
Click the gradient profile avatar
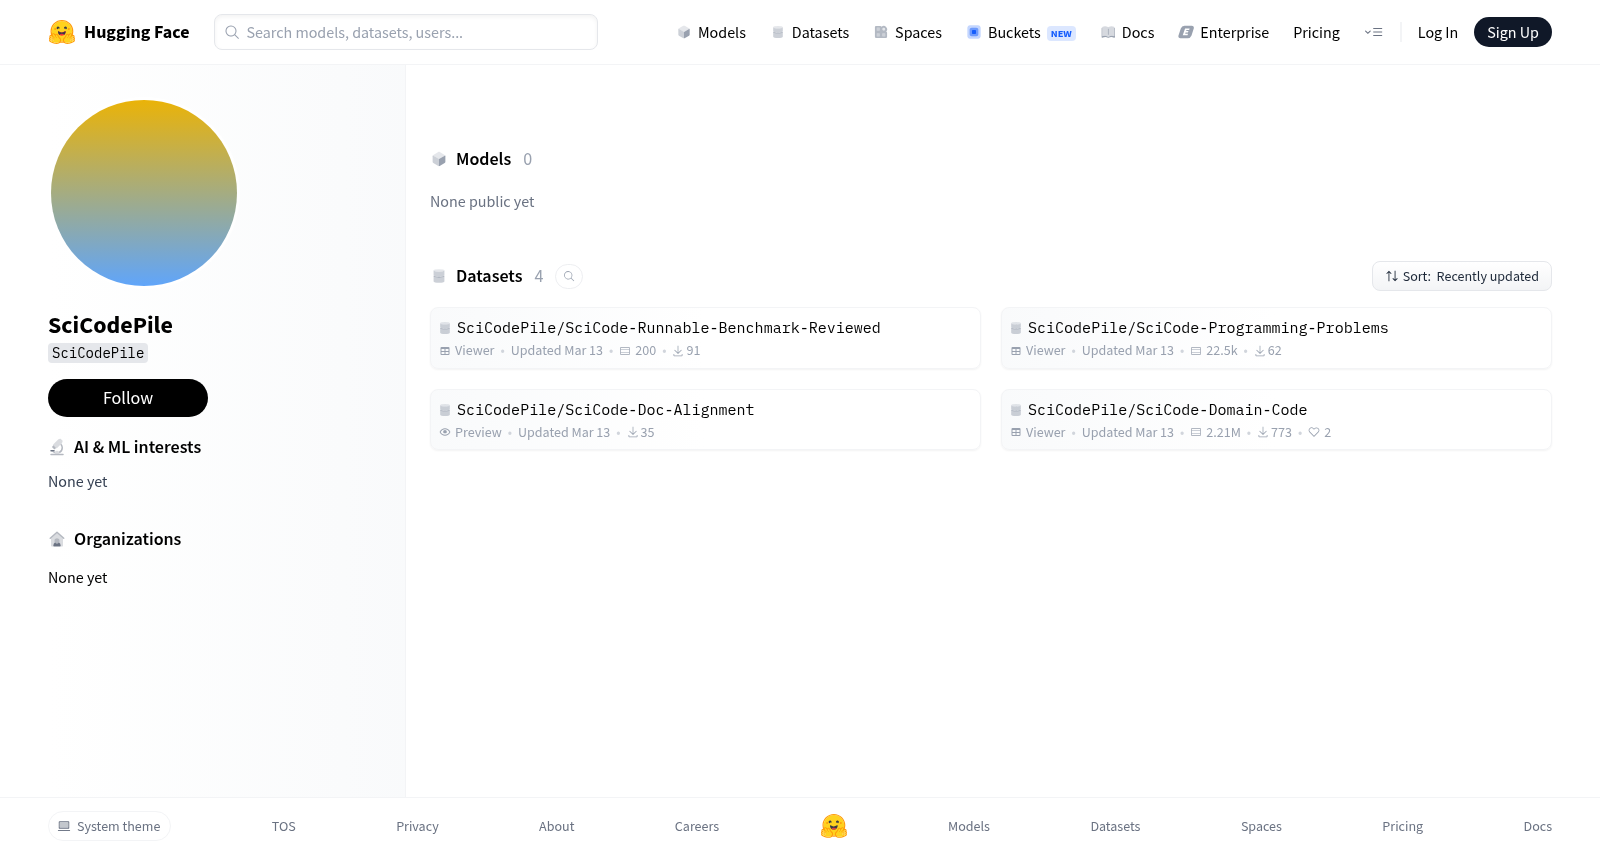tap(144, 193)
